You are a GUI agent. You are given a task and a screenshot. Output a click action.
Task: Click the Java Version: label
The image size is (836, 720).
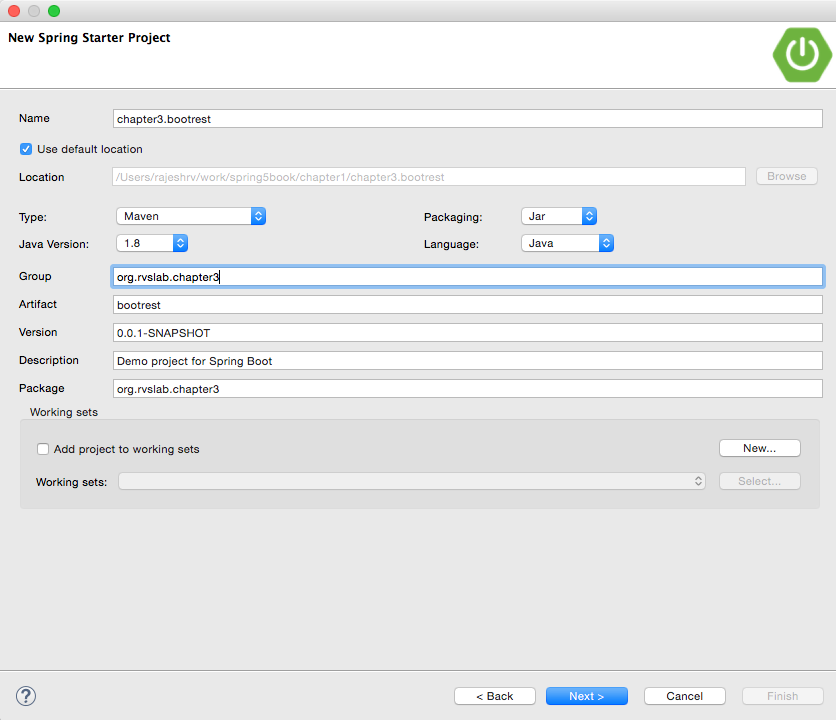[x=54, y=244]
